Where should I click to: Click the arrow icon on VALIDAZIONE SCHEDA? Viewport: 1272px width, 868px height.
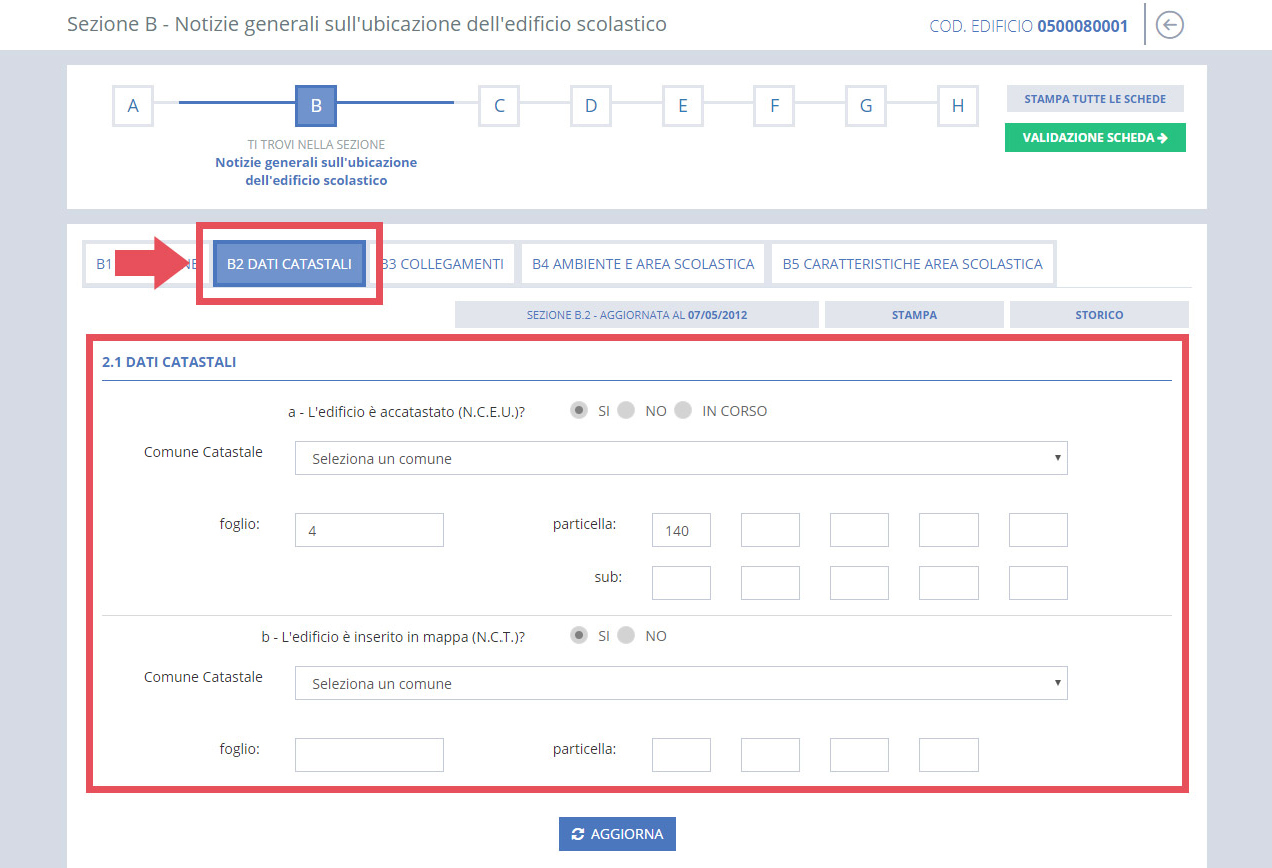point(1163,137)
